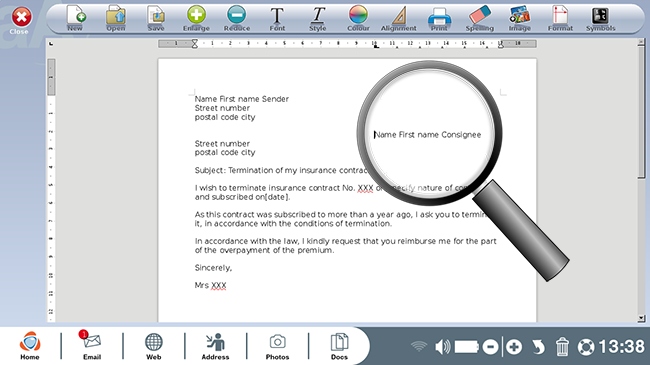Launch the Web browser
Image resolution: width=650 pixels, height=365 pixels.
coord(153,346)
